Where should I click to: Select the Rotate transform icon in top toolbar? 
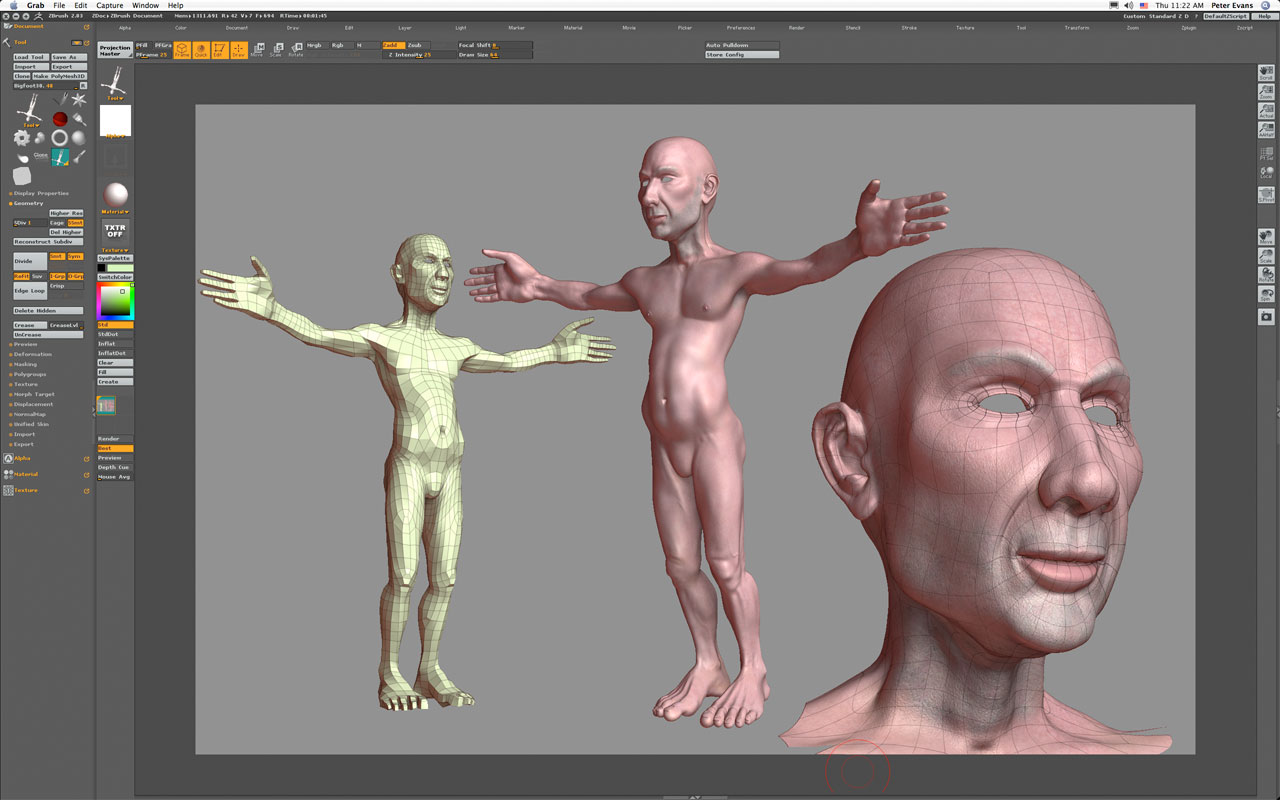(x=296, y=49)
